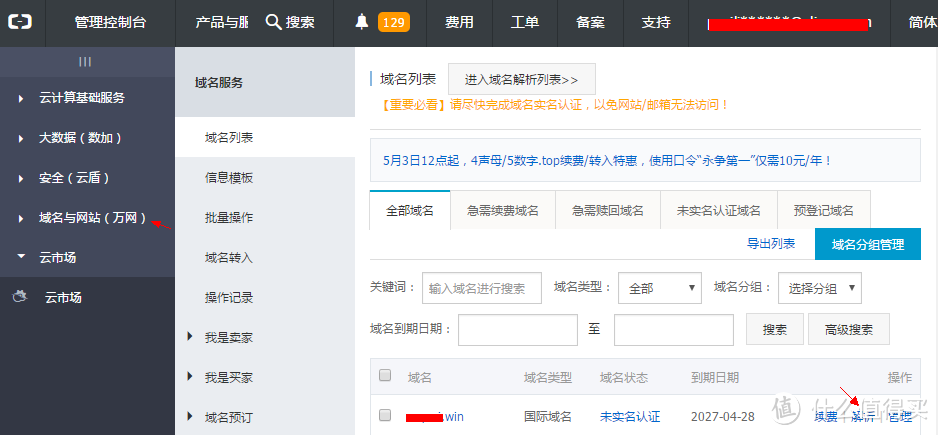Click the 简体 language selector
The image size is (938, 435).
pyautogui.click(x=921, y=23)
